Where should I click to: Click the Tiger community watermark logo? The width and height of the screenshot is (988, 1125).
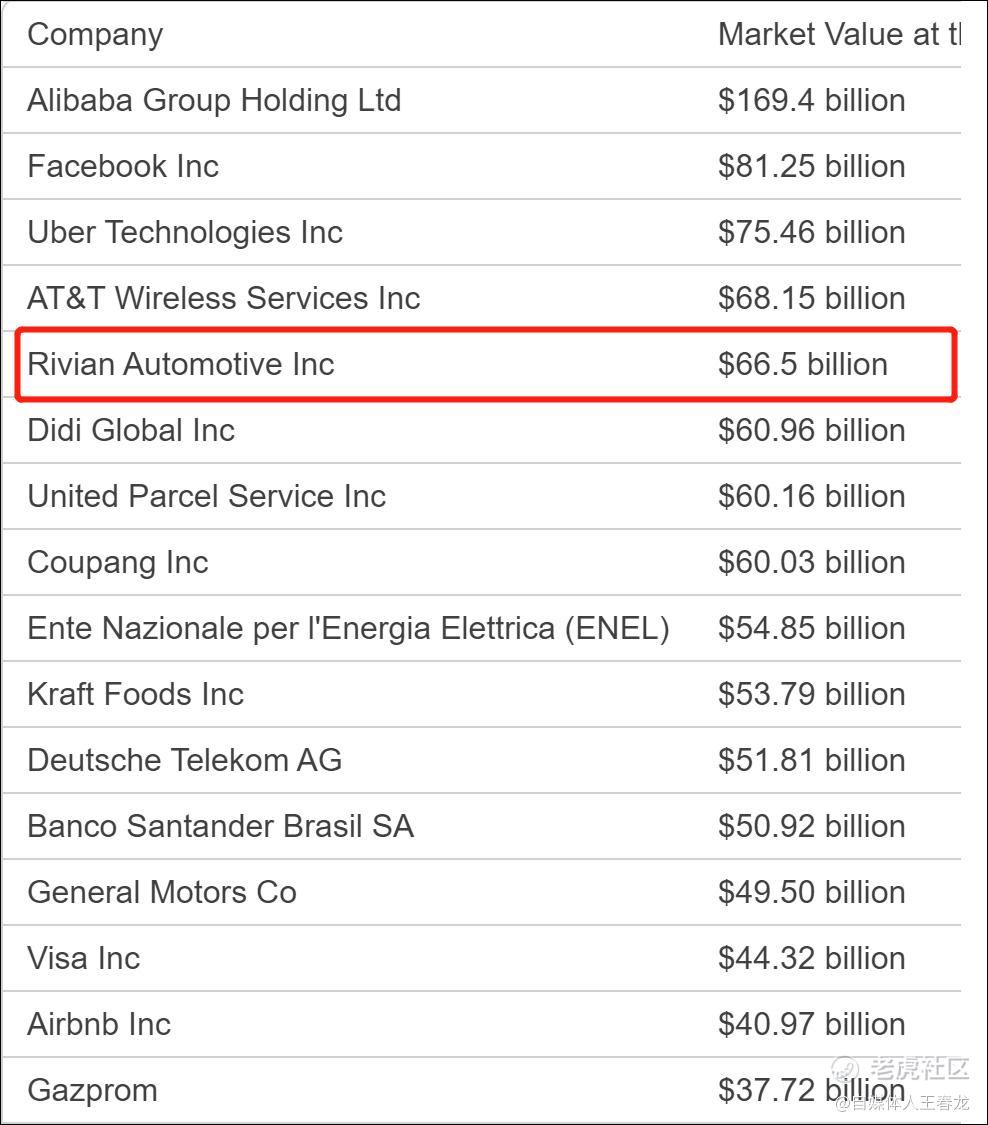(x=900, y=1069)
